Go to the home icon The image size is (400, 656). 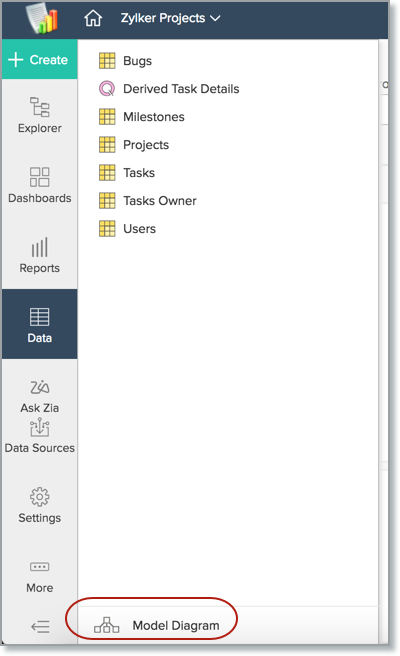(93, 18)
